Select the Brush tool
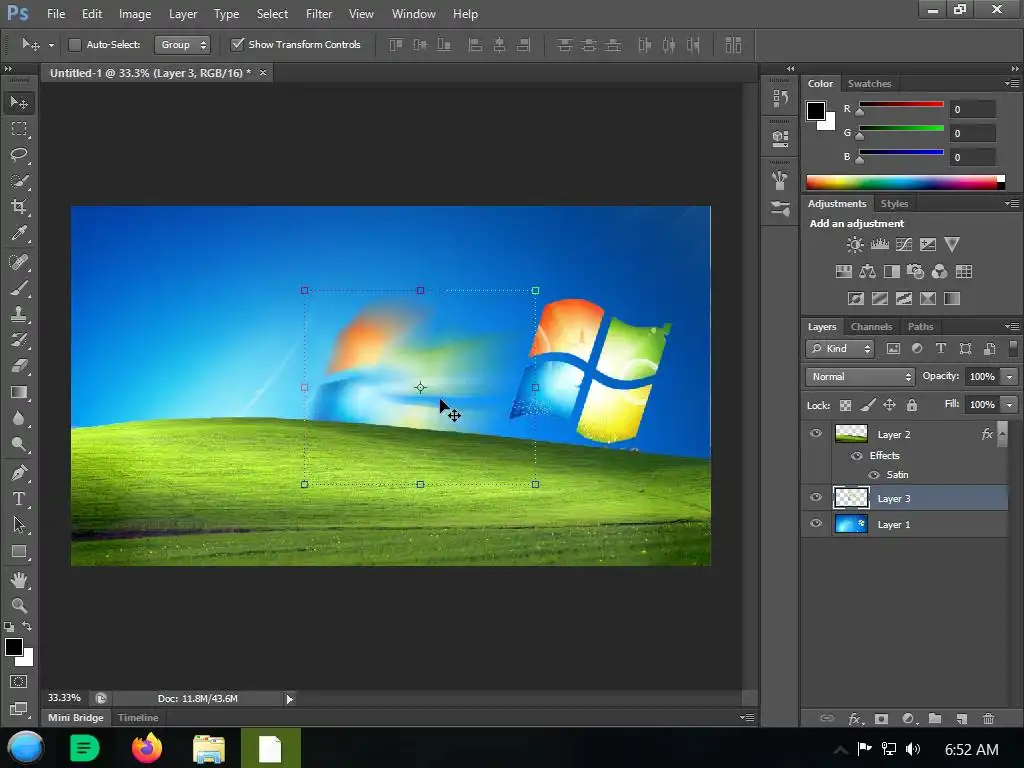Screen dimensions: 1024x768 [19, 288]
